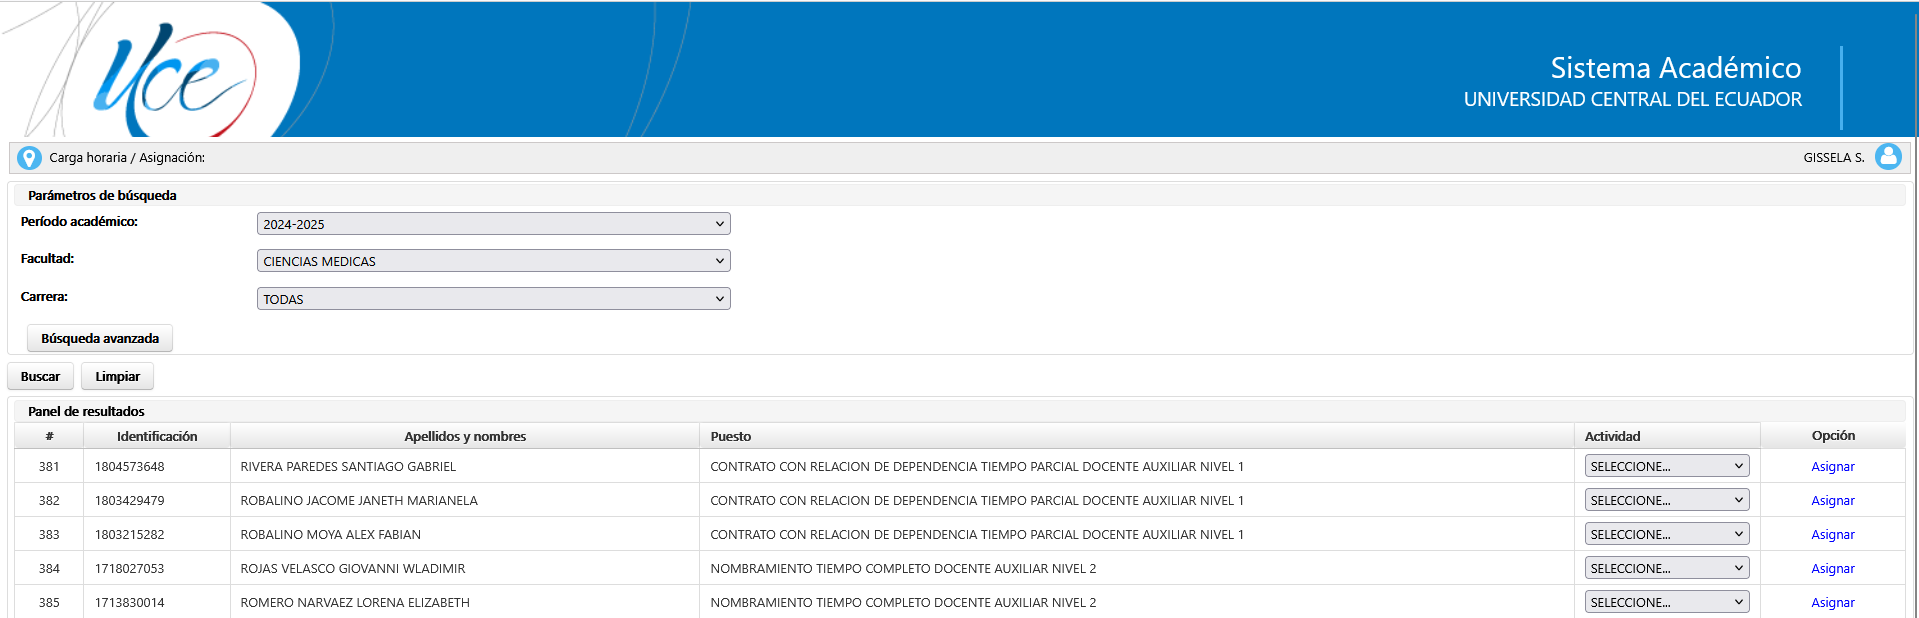The width and height of the screenshot is (1919, 618).
Task: Click Asignar for row 382
Action: point(1832,500)
